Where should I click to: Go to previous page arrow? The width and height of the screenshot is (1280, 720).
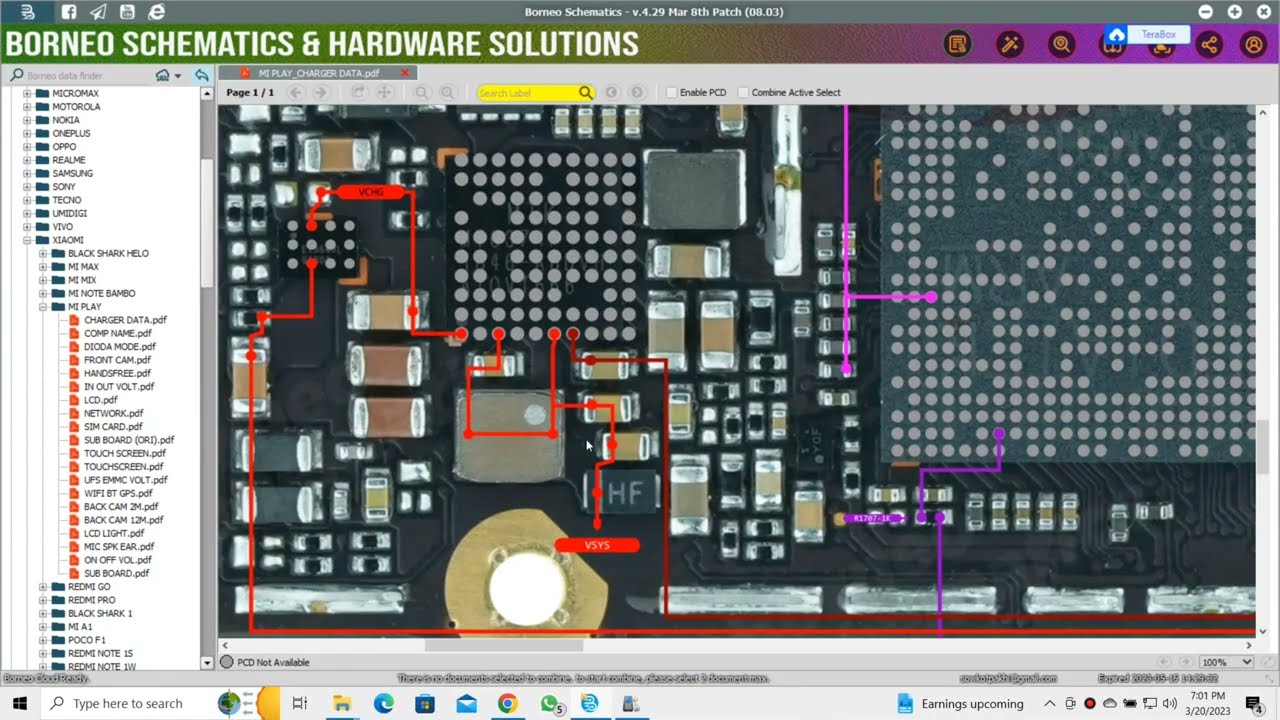click(x=296, y=92)
